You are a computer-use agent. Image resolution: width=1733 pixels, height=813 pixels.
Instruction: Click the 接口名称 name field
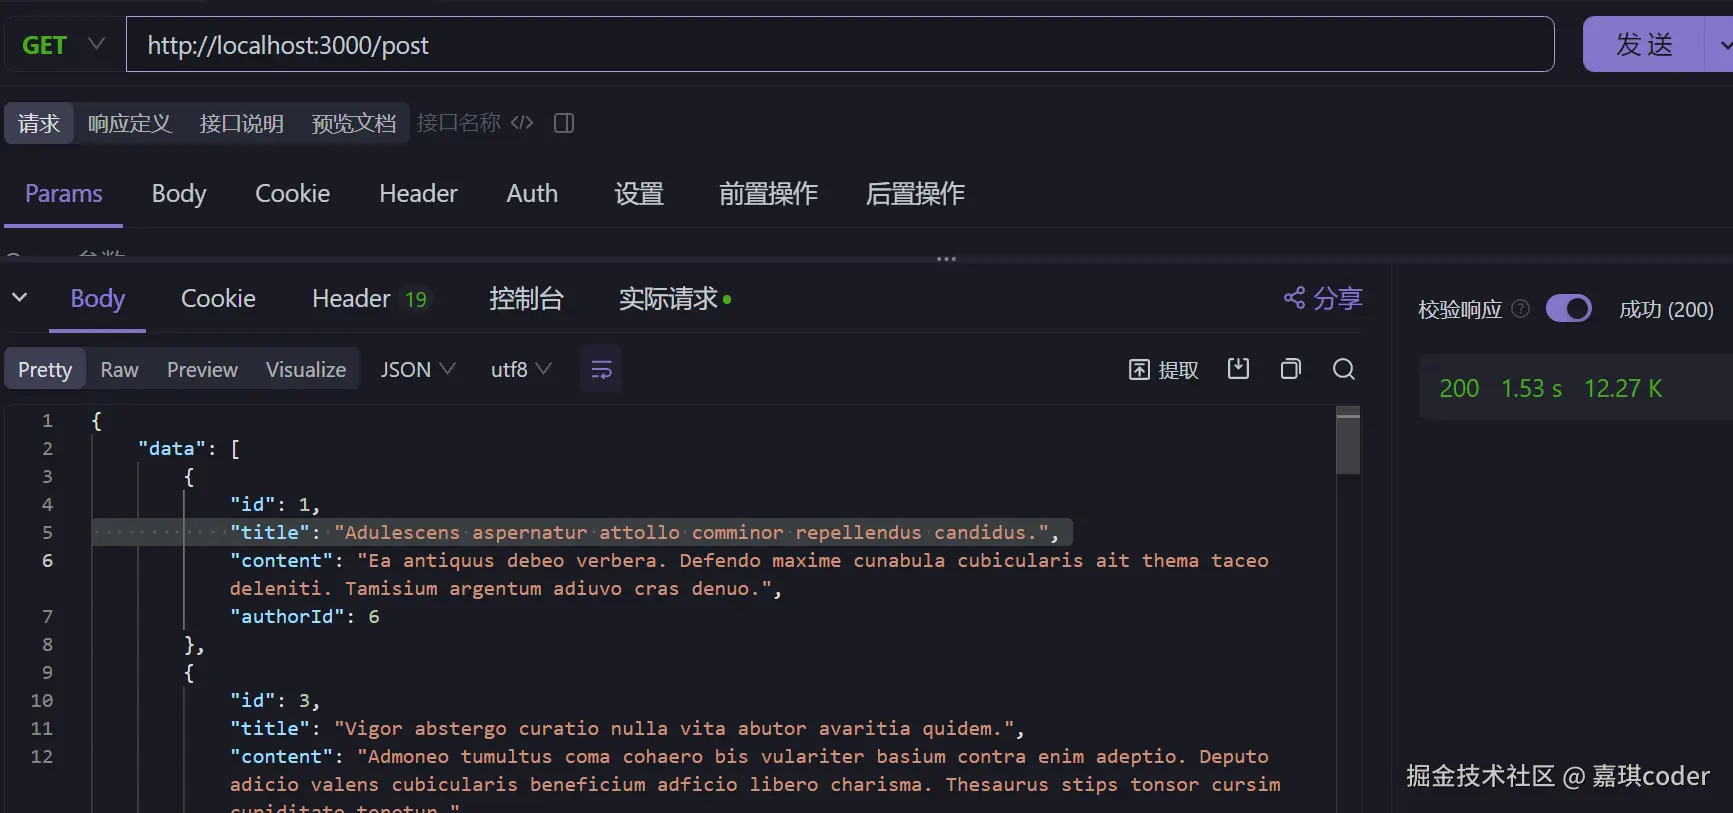point(459,123)
